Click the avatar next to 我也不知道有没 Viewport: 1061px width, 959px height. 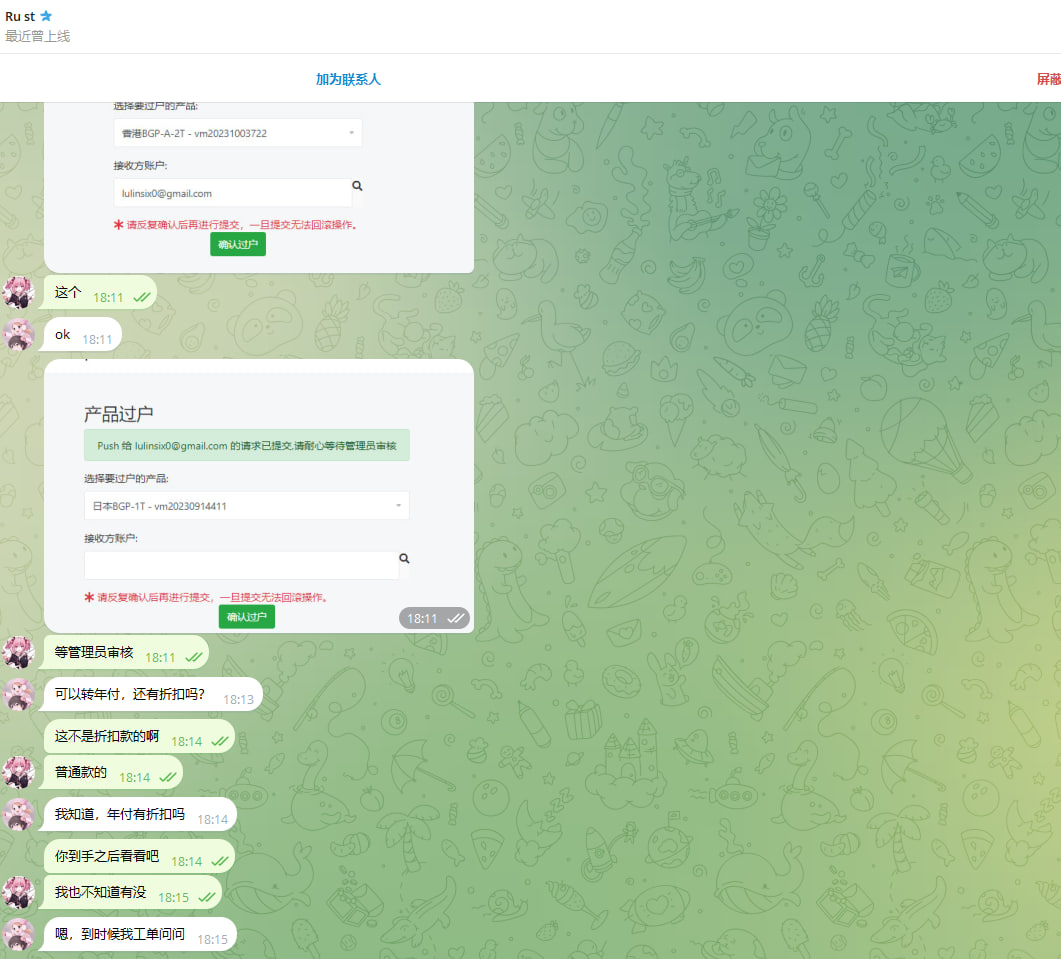(x=18, y=893)
